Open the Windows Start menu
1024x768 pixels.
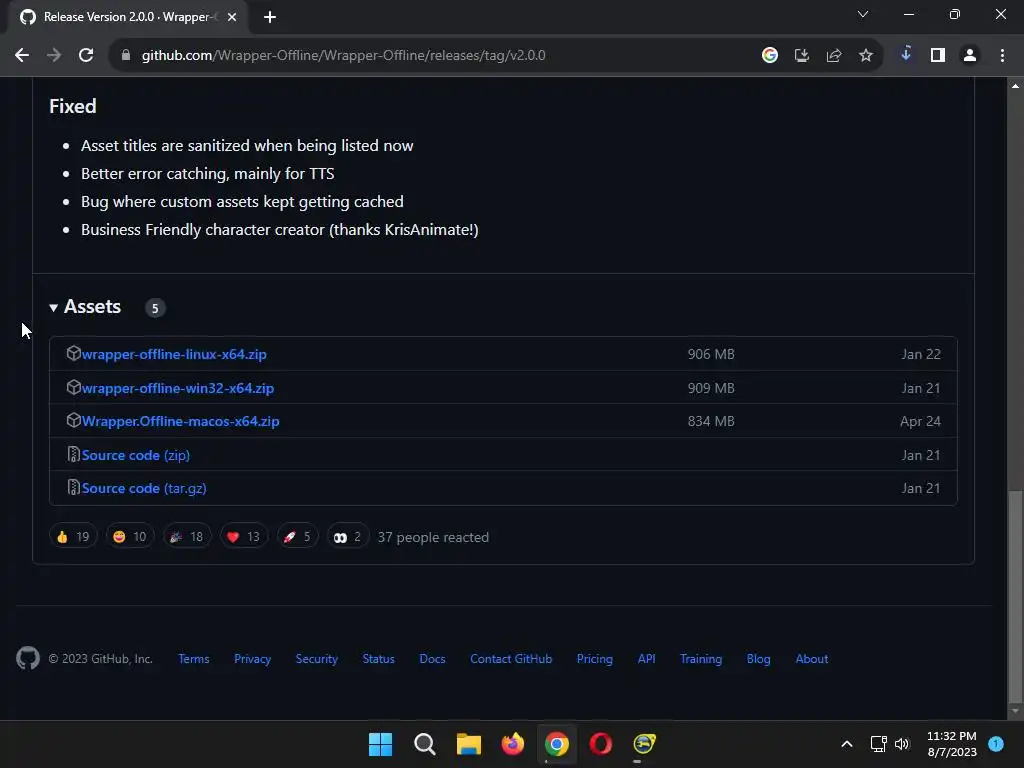click(x=381, y=744)
